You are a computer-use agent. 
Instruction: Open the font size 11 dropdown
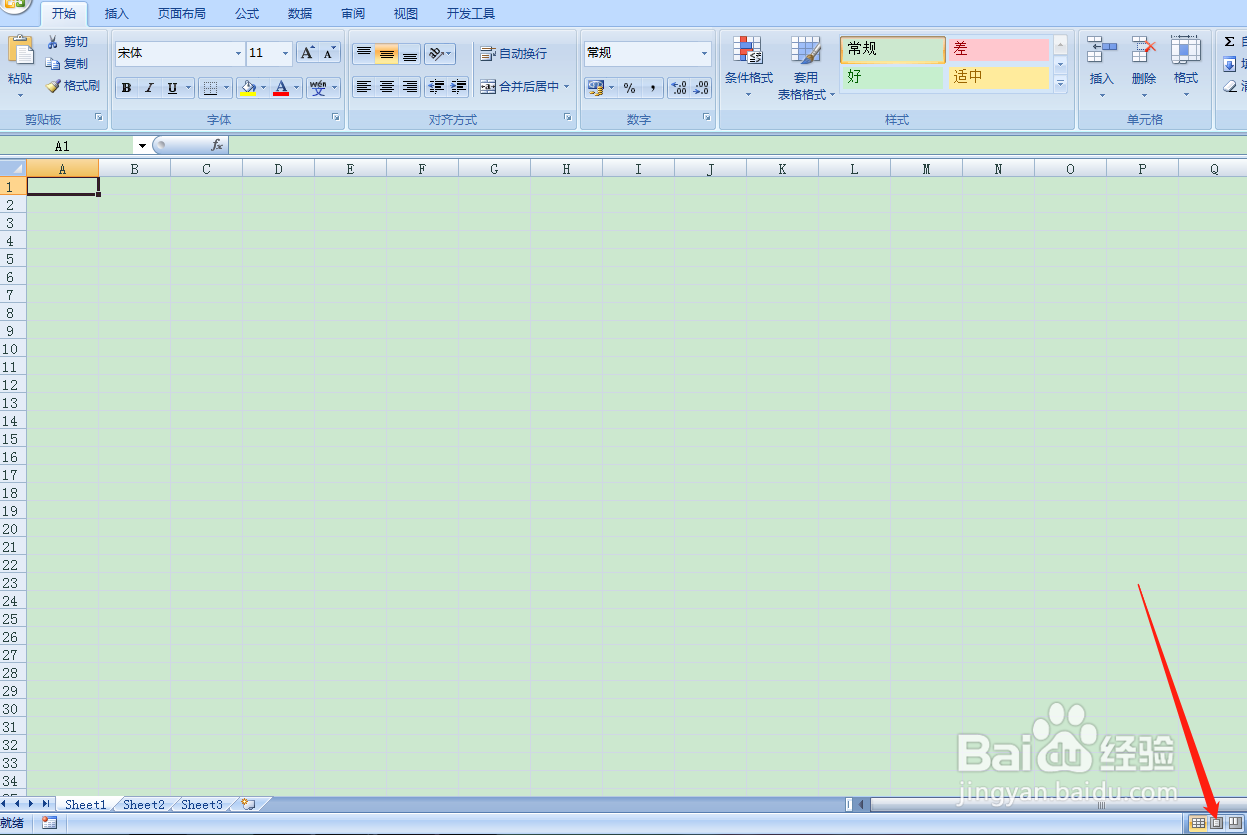coord(286,53)
